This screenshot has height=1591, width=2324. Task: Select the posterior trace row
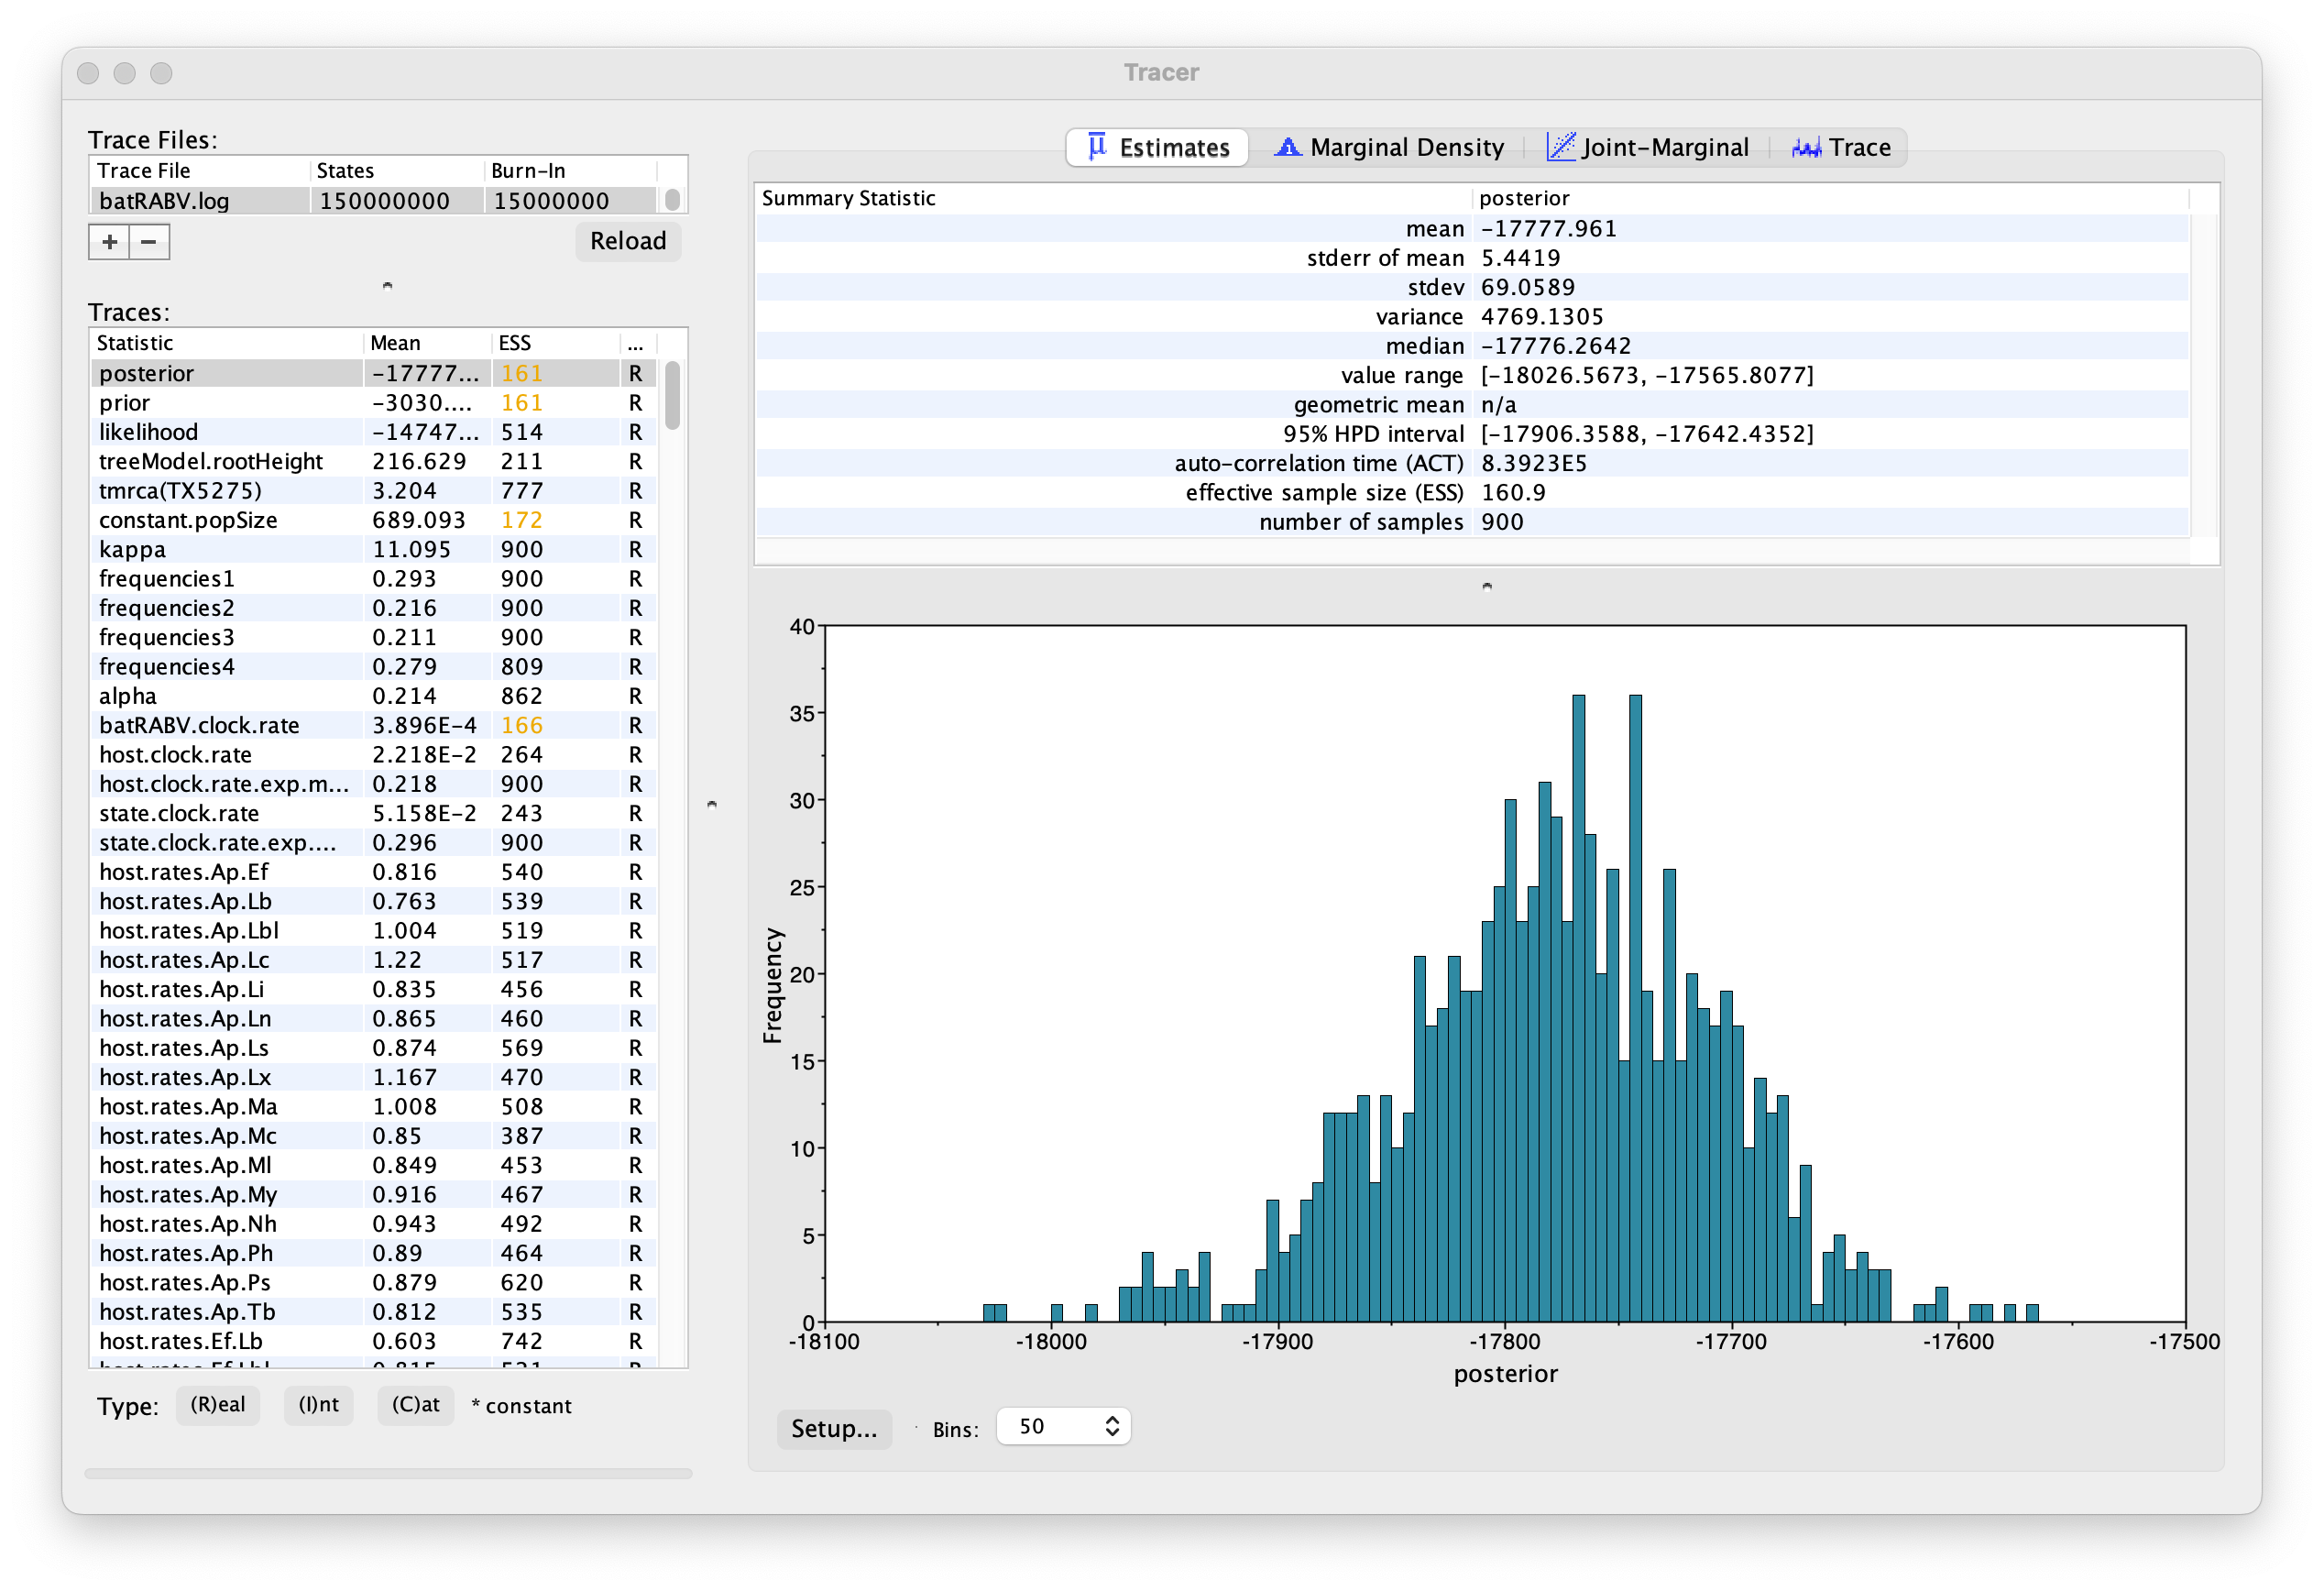pyautogui.click(x=374, y=373)
